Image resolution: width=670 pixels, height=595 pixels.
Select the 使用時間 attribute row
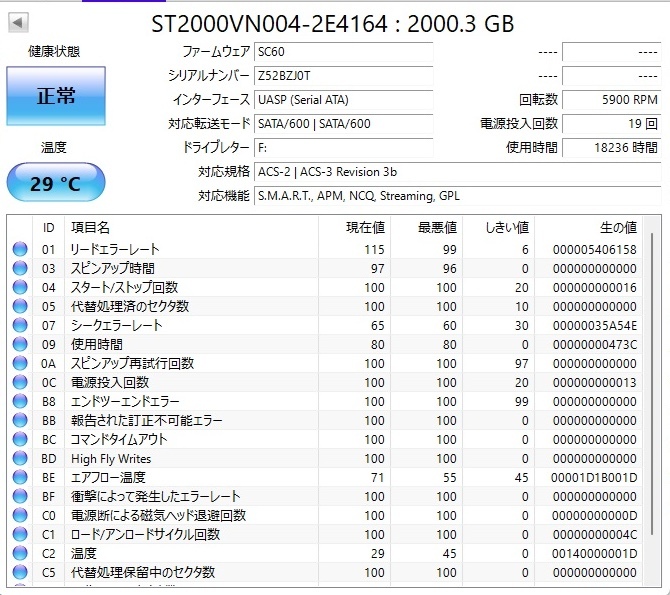[325, 344]
